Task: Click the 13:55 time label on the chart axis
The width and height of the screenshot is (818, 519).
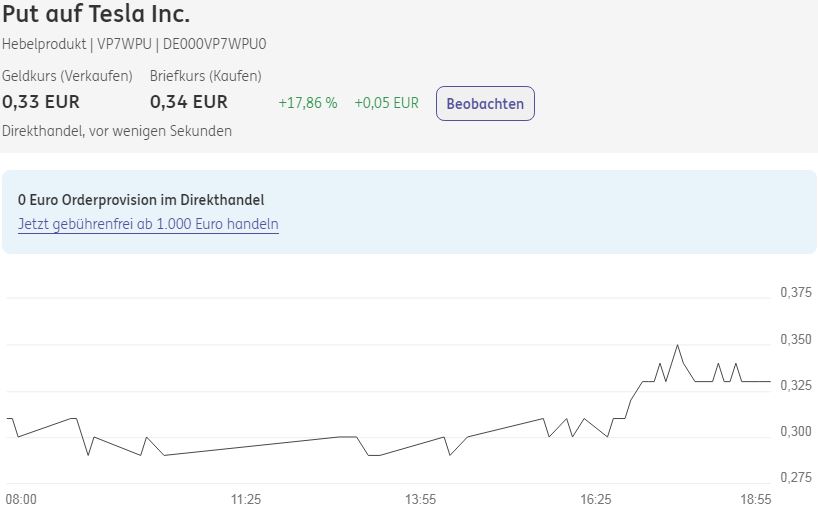Action: tap(421, 499)
